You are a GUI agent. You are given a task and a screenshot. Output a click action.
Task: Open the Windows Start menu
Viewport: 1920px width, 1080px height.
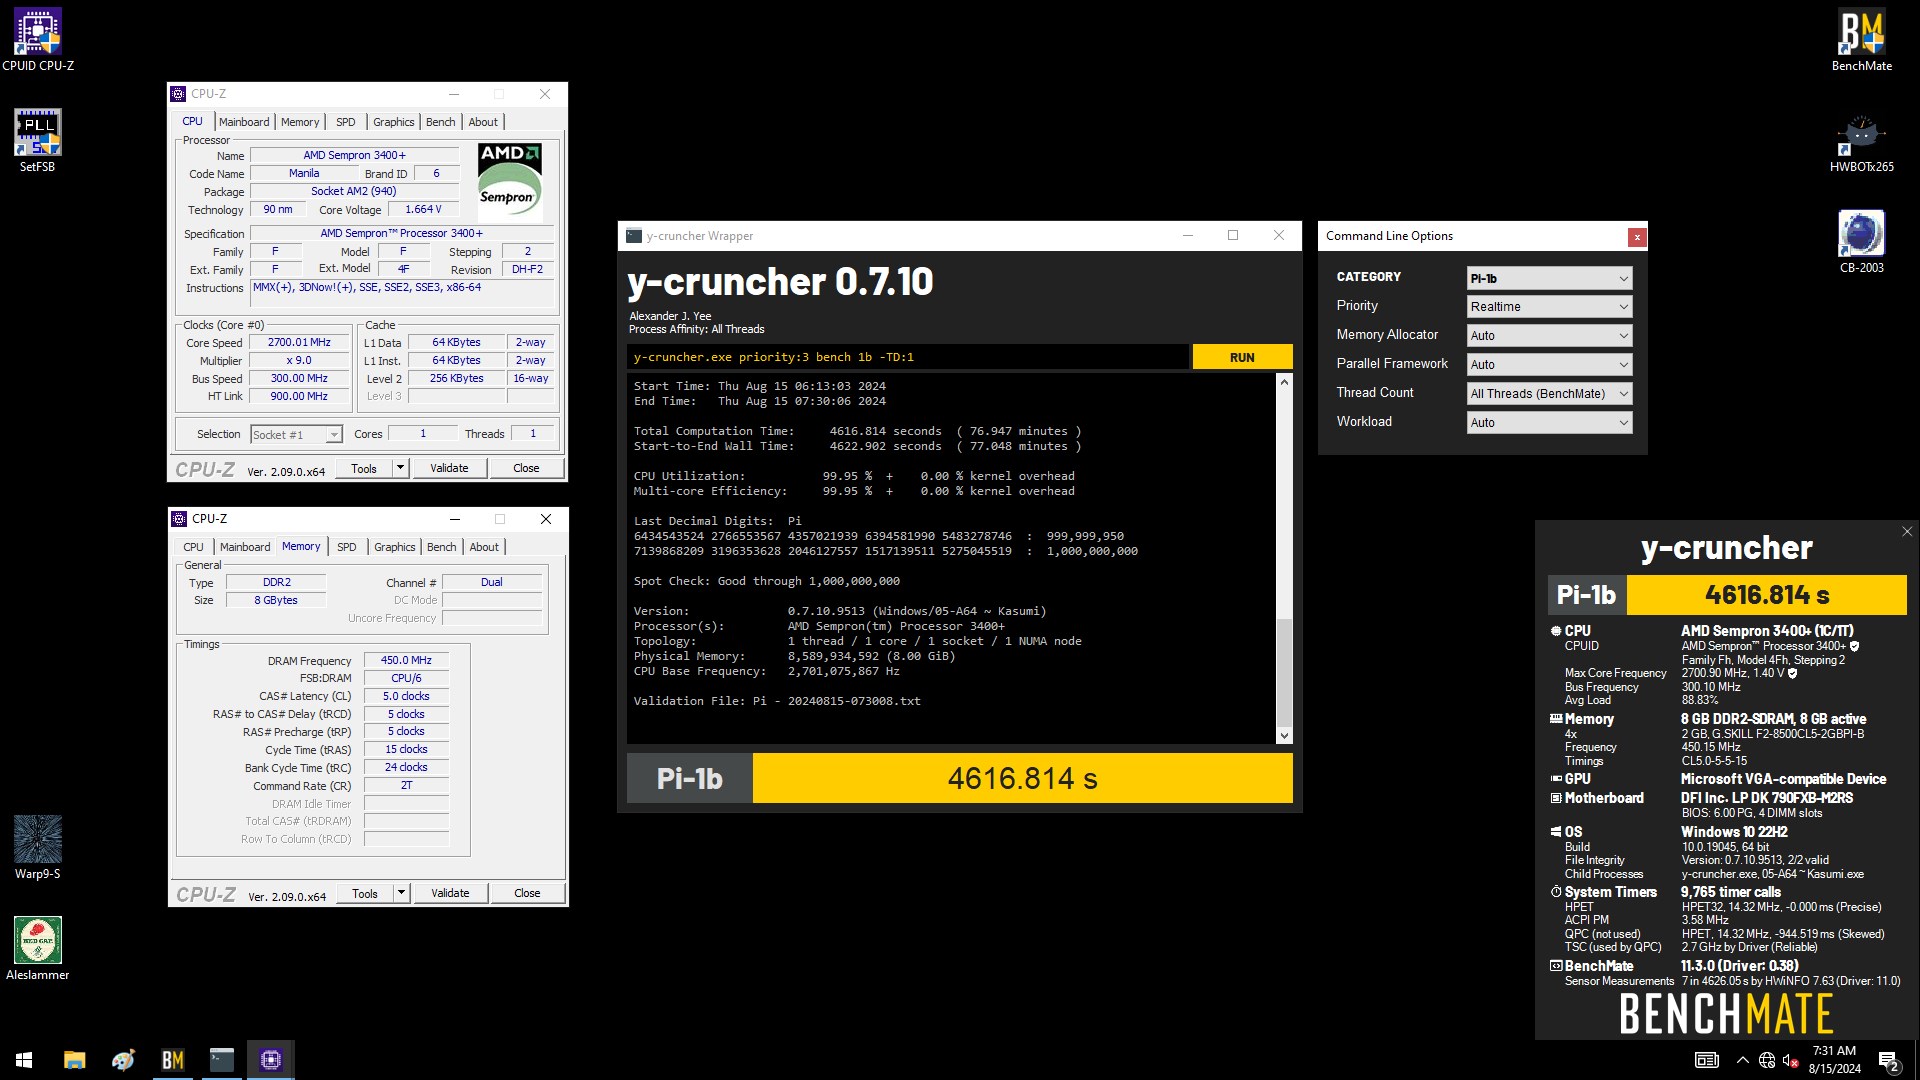click(x=24, y=1060)
